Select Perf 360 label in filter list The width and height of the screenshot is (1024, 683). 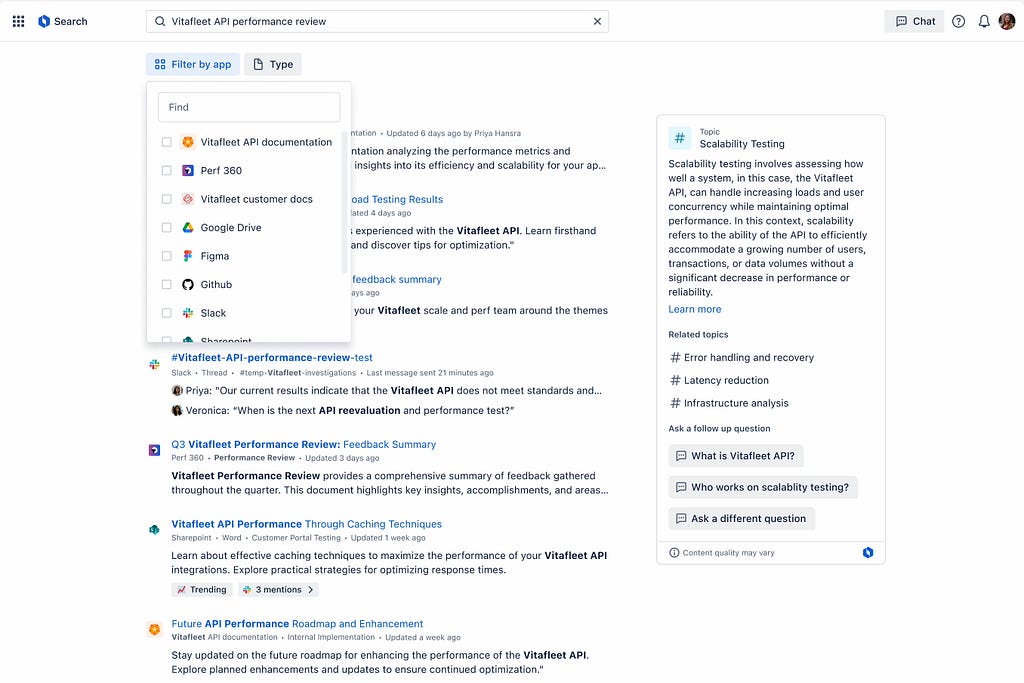pos(221,170)
